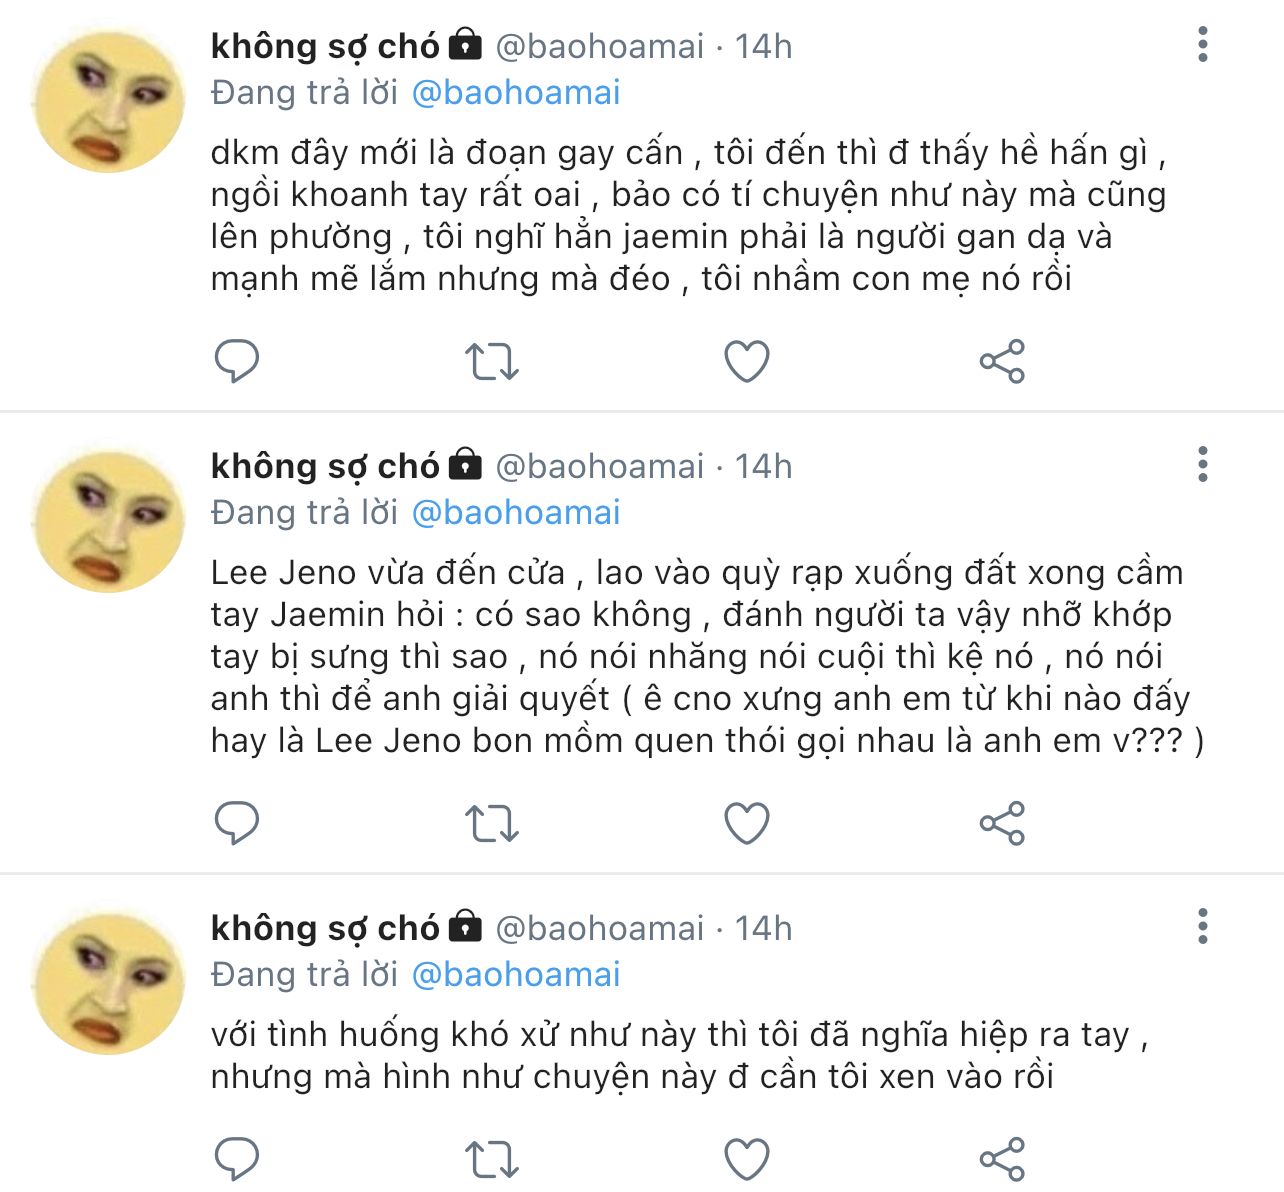Open the profile avatar on the last tweet
This screenshot has height=1192, width=1284.
[109, 984]
